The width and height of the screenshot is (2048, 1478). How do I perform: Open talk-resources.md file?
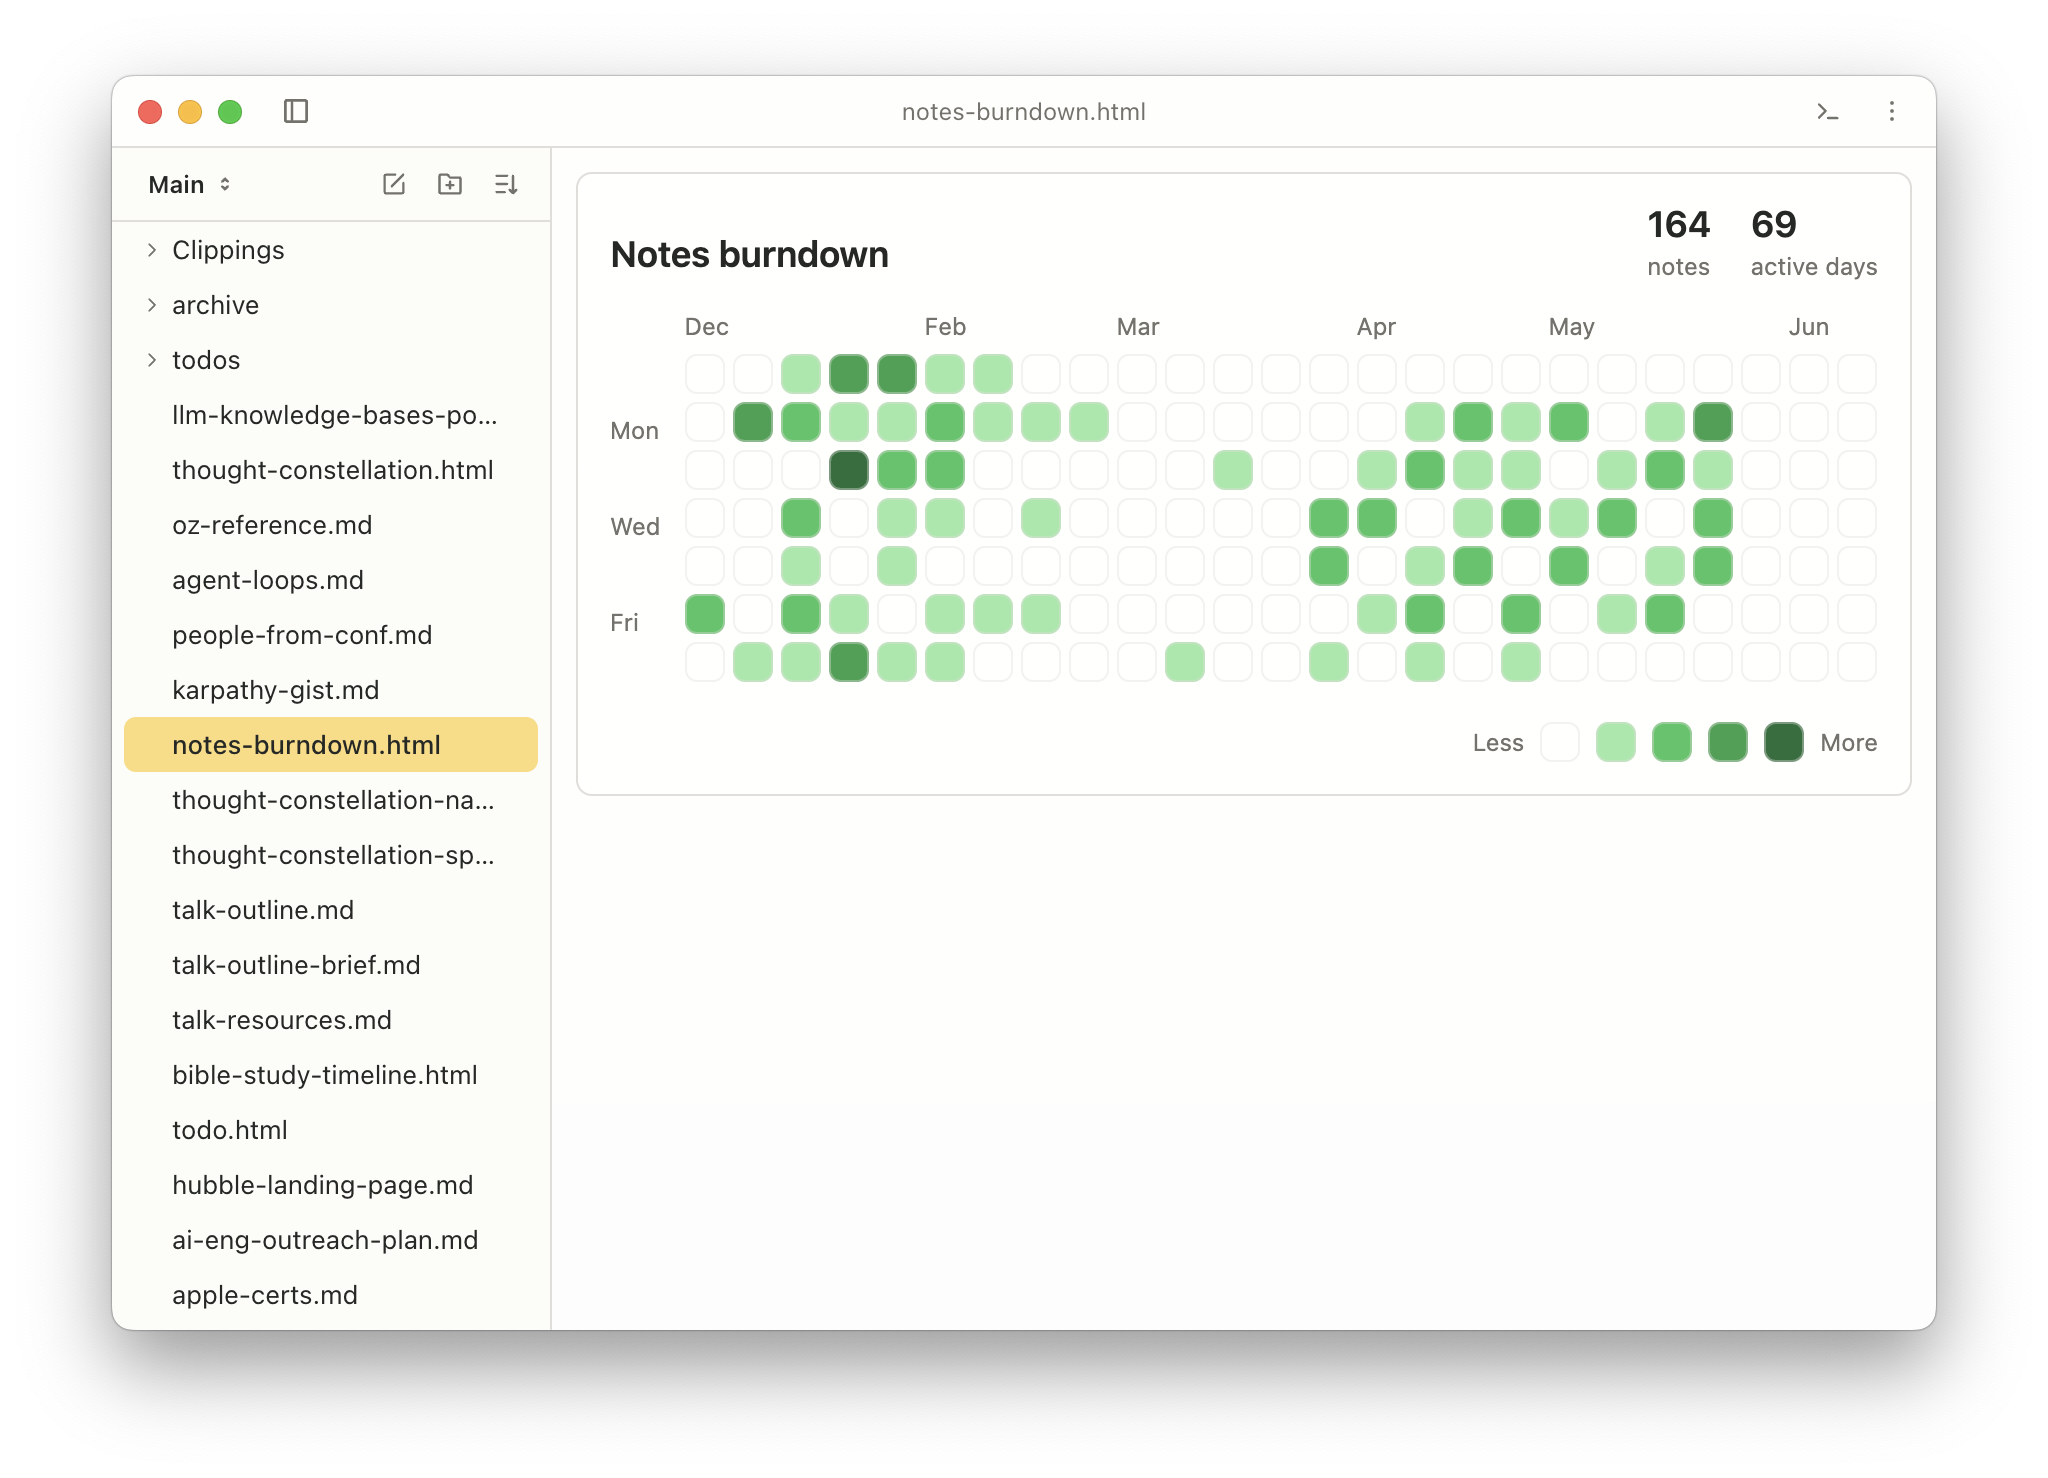tap(331, 1020)
